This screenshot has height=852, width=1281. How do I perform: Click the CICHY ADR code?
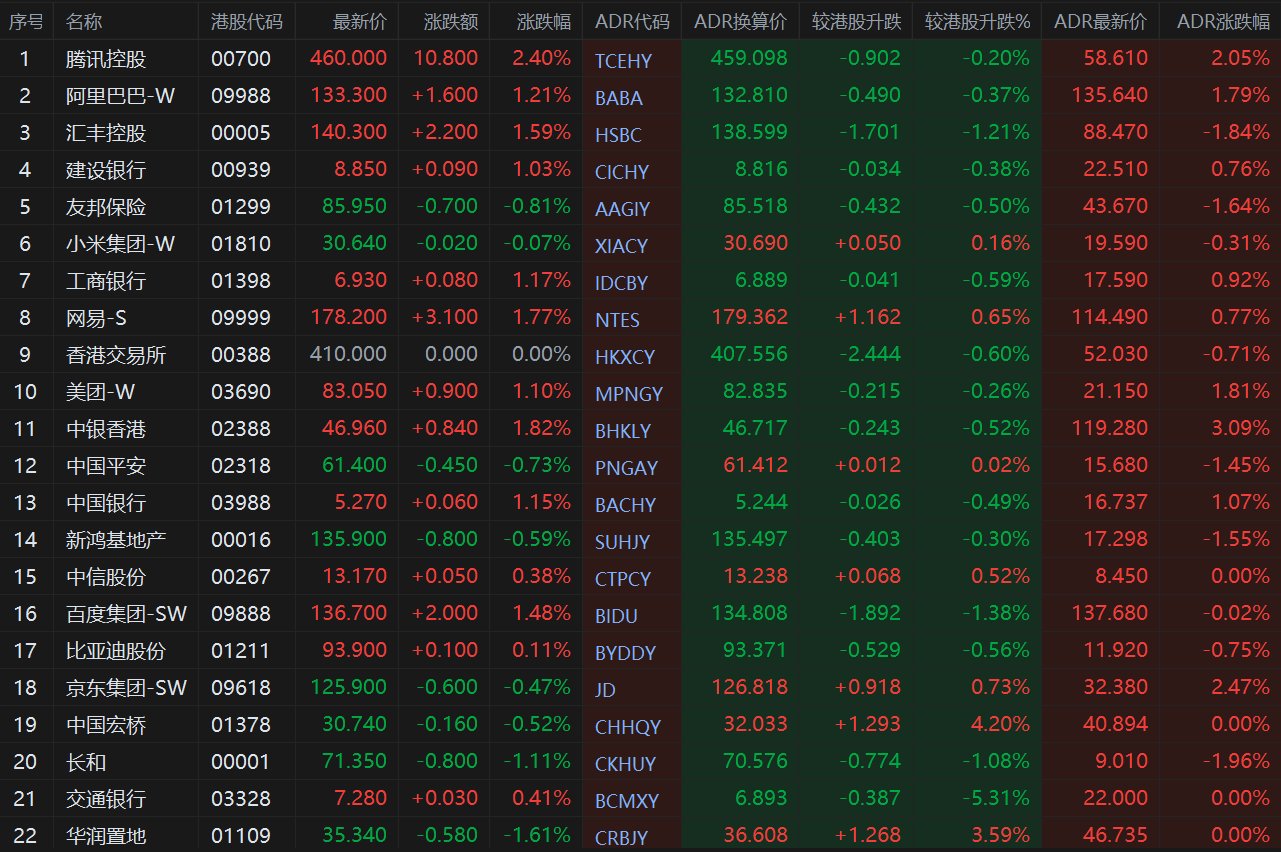click(x=622, y=173)
